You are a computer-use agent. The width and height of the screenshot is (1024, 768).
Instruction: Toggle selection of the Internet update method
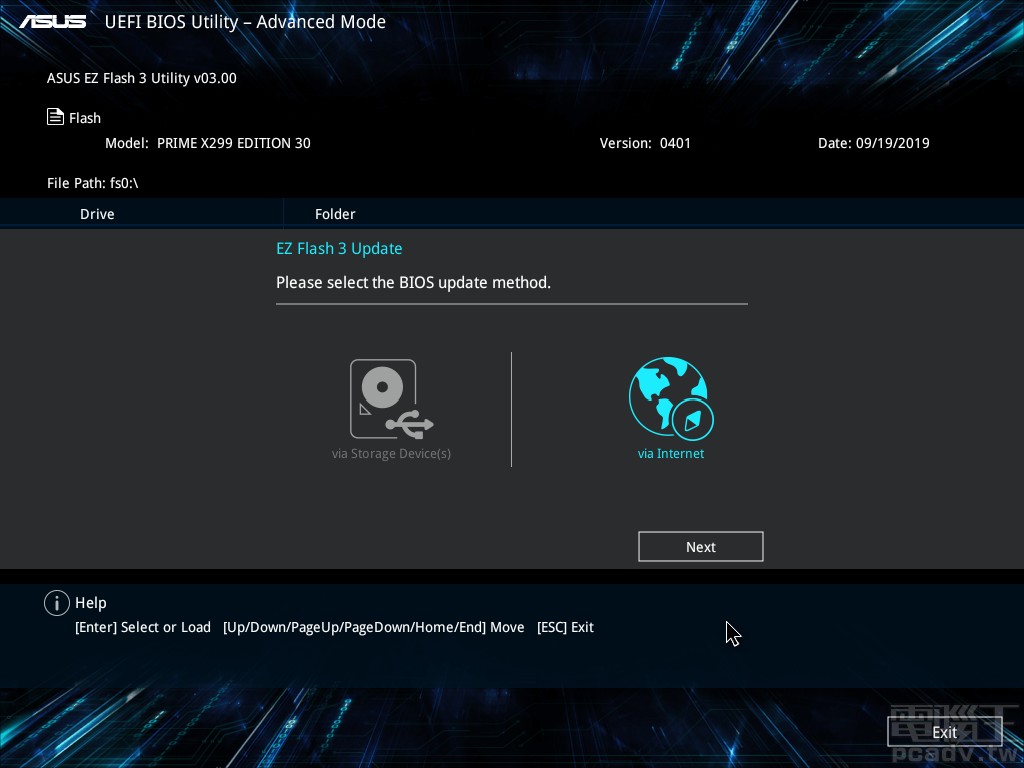[671, 408]
